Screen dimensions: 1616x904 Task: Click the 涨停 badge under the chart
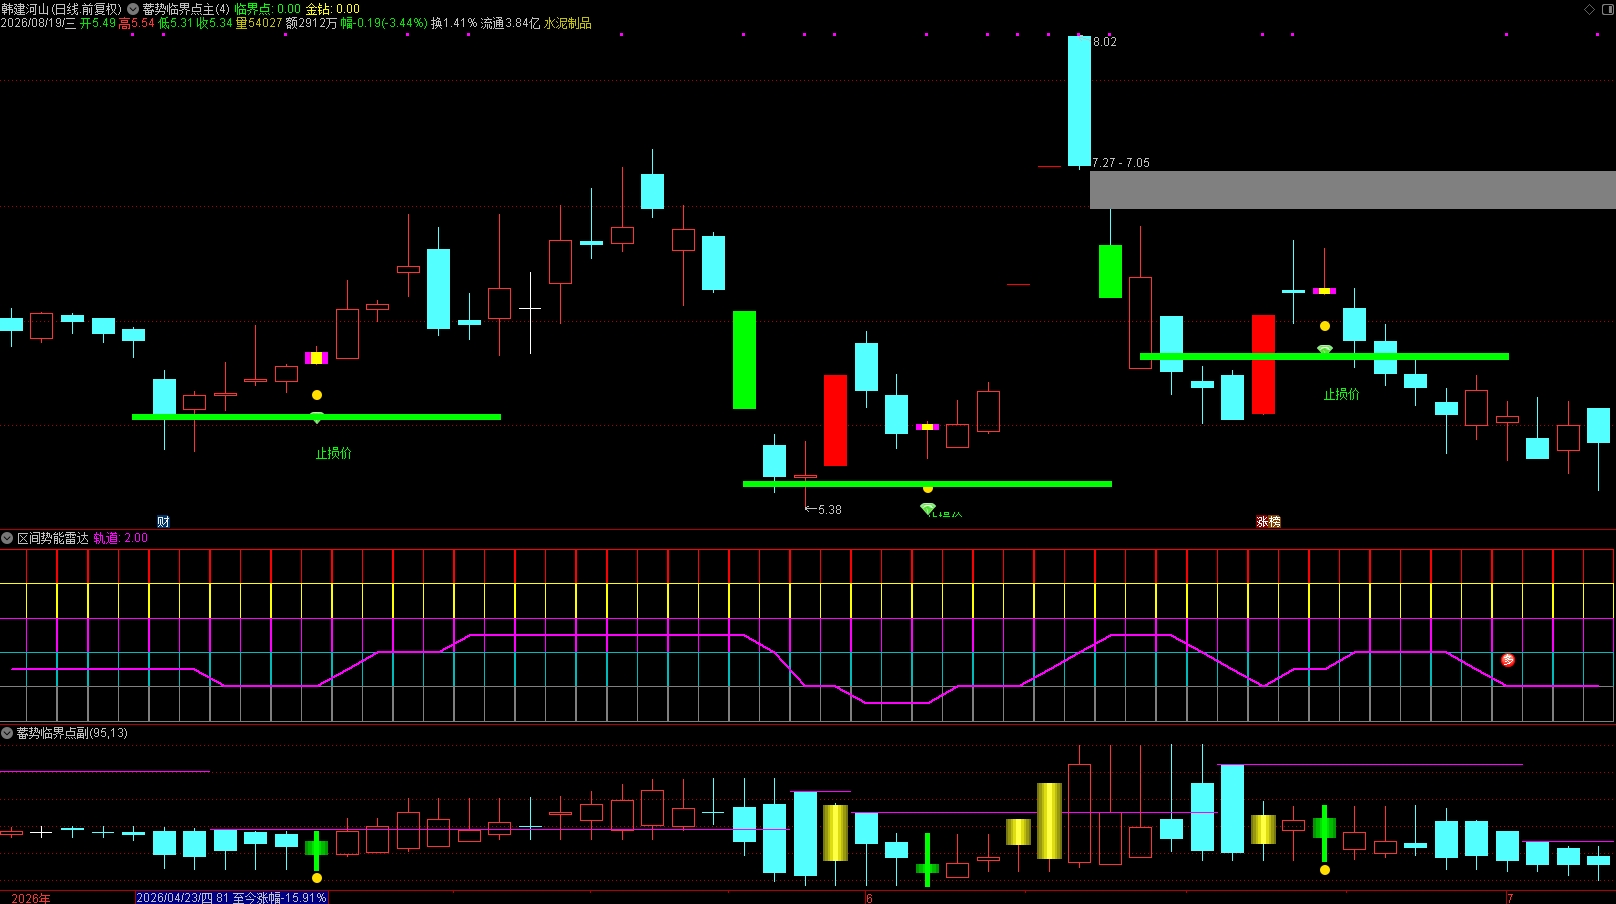click(1268, 522)
